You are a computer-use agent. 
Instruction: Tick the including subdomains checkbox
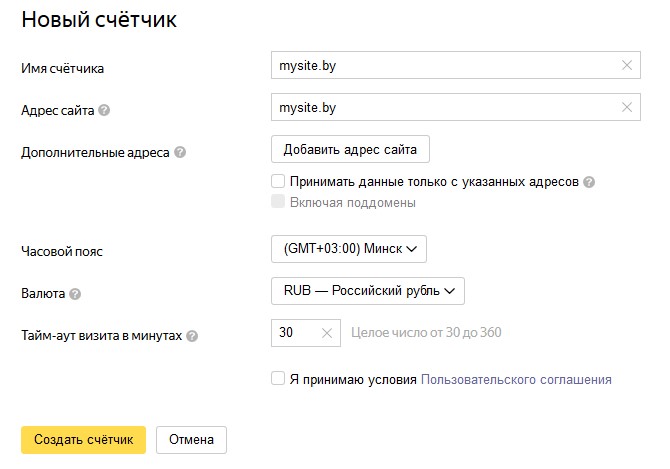pyautogui.click(x=278, y=202)
